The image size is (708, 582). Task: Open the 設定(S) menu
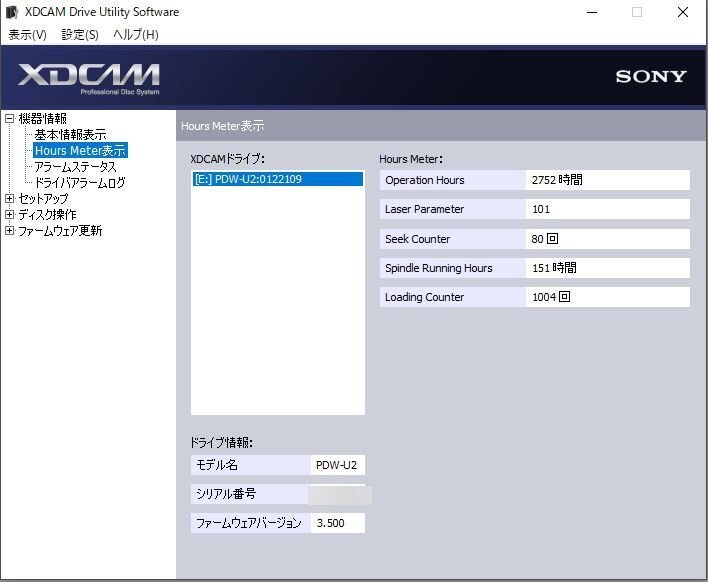tap(80, 35)
